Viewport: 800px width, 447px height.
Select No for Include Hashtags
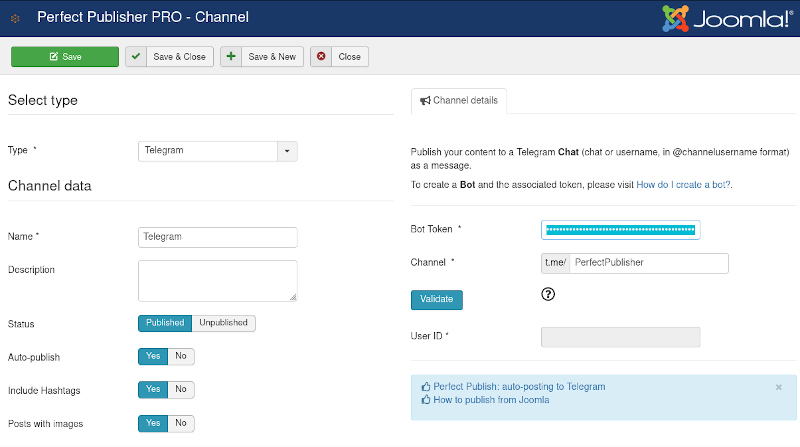pyautogui.click(x=181, y=389)
